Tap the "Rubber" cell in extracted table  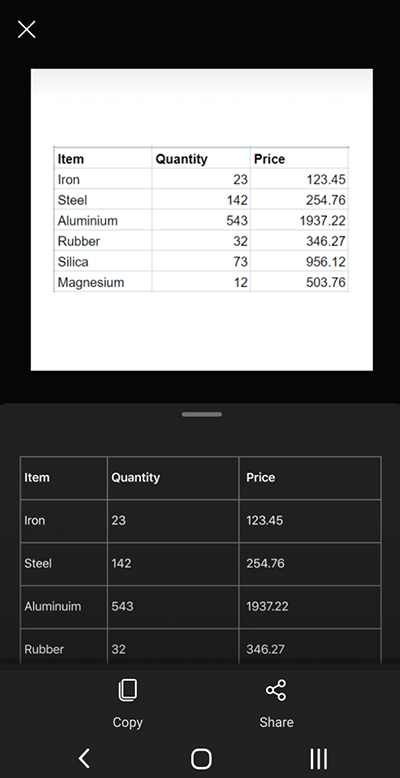point(64,647)
